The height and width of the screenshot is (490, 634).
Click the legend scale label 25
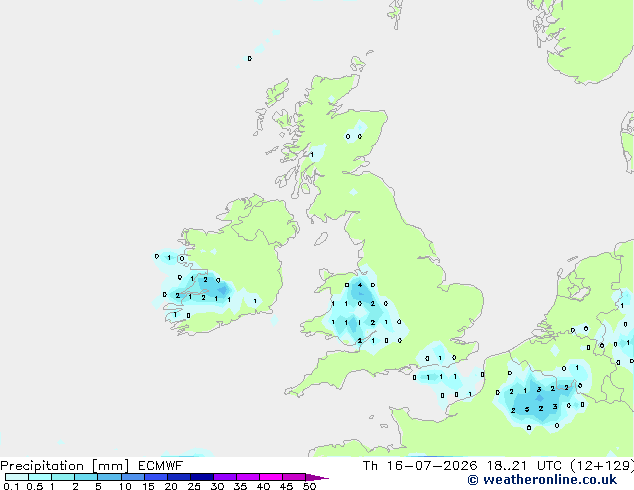pos(194,486)
